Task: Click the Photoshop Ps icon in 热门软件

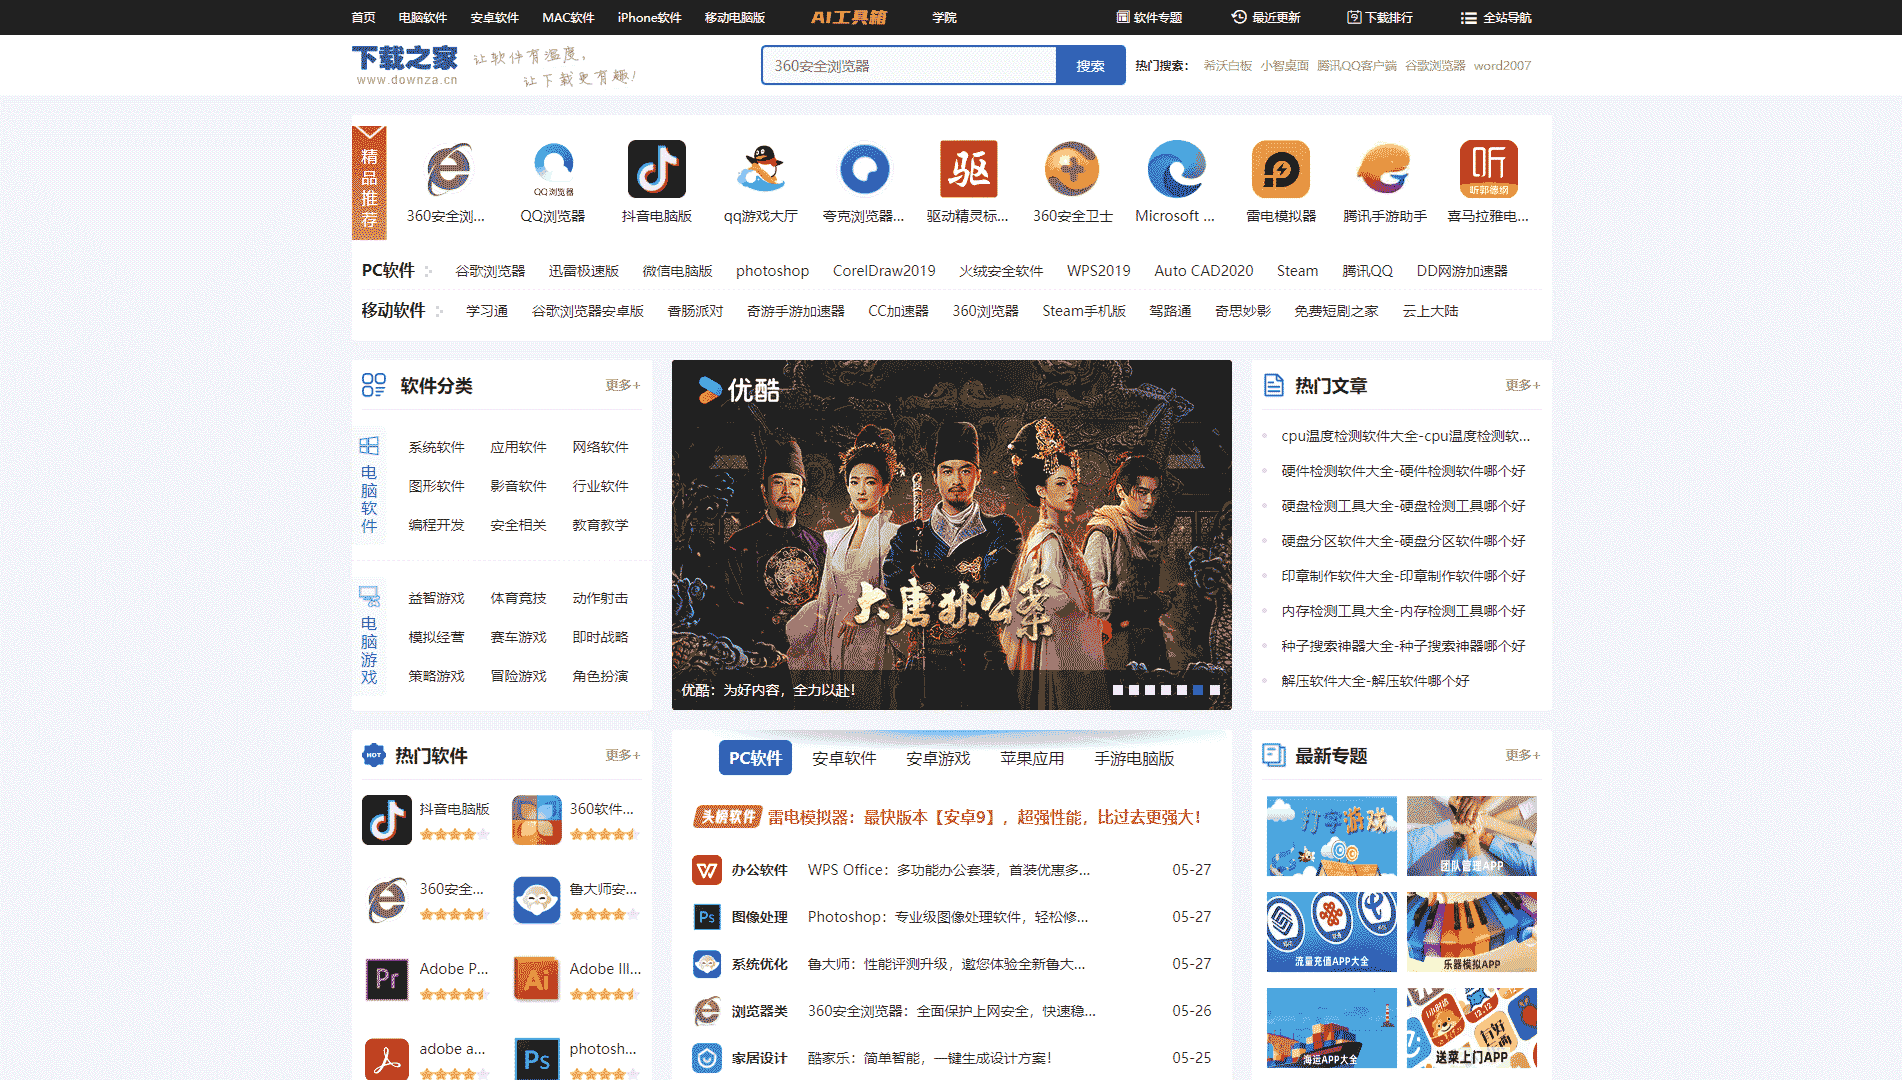Action: pyautogui.click(x=537, y=1059)
